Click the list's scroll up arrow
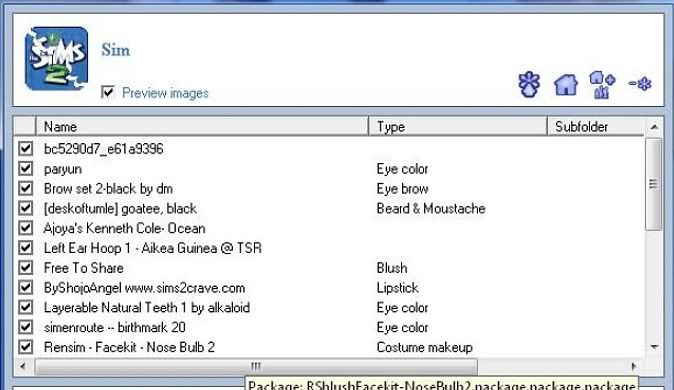Screen dimensions: 674x390 [654, 126]
